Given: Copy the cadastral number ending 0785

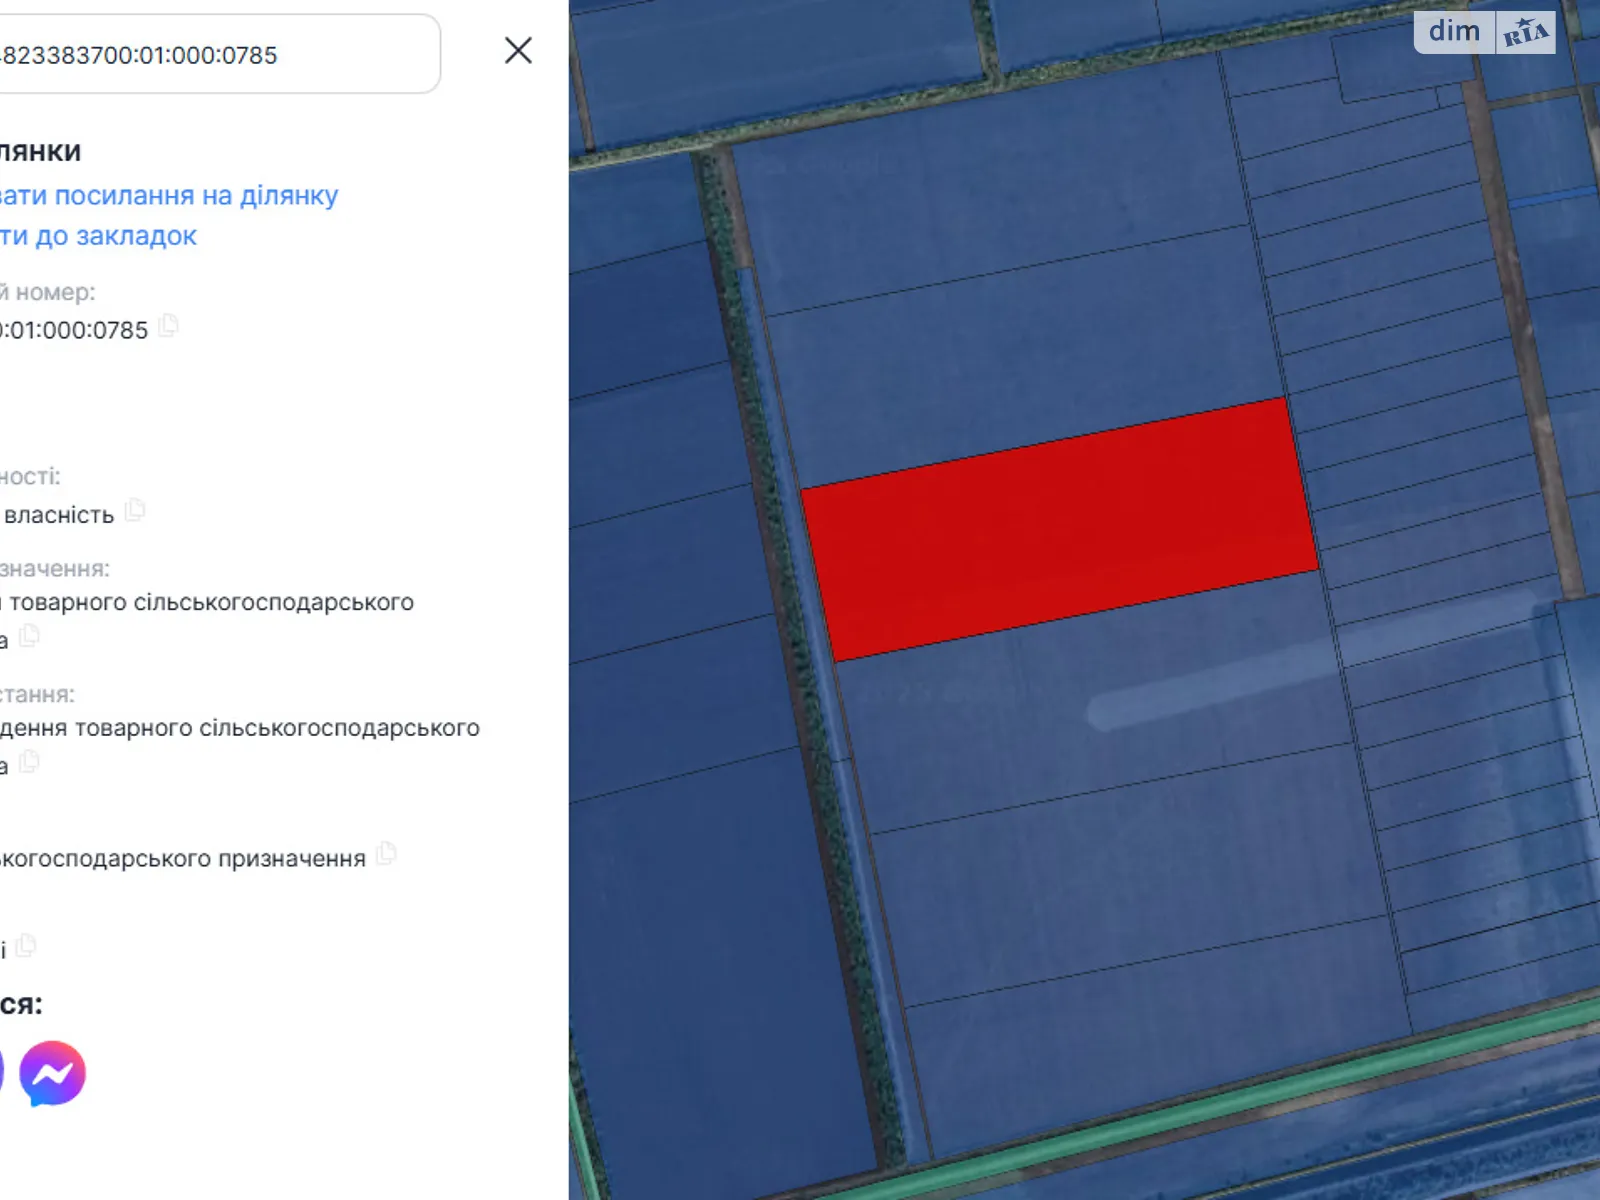Looking at the screenshot, I should 169,326.
